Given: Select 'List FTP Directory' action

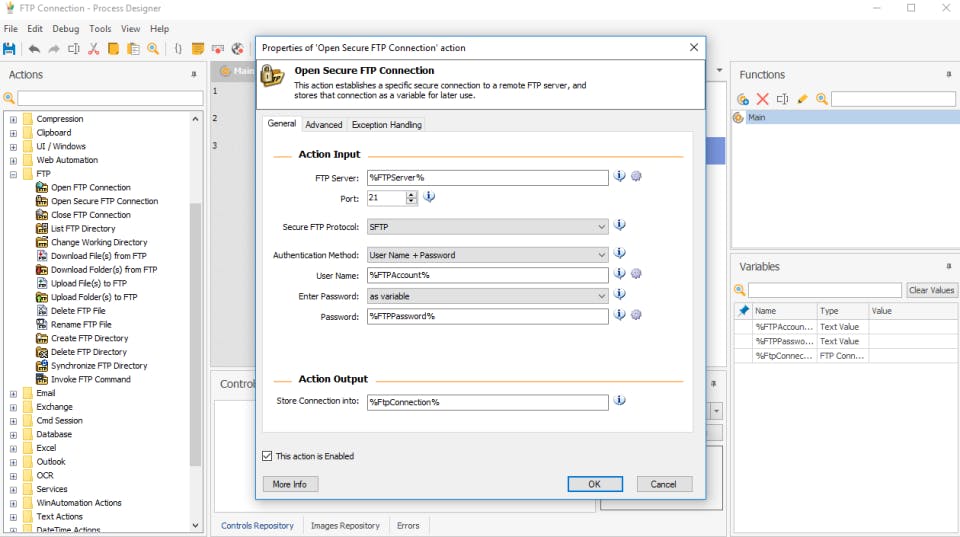Looking at the screenshot, I should 83,228.
